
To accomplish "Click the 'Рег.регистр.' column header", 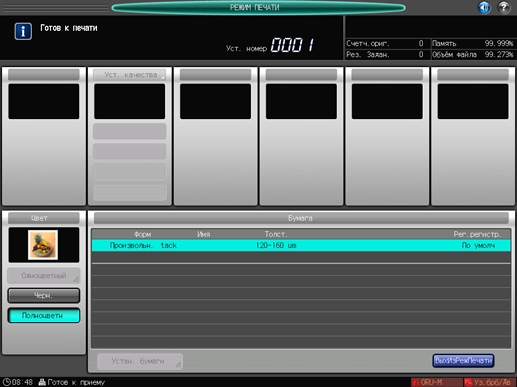I will pos(477,234).
